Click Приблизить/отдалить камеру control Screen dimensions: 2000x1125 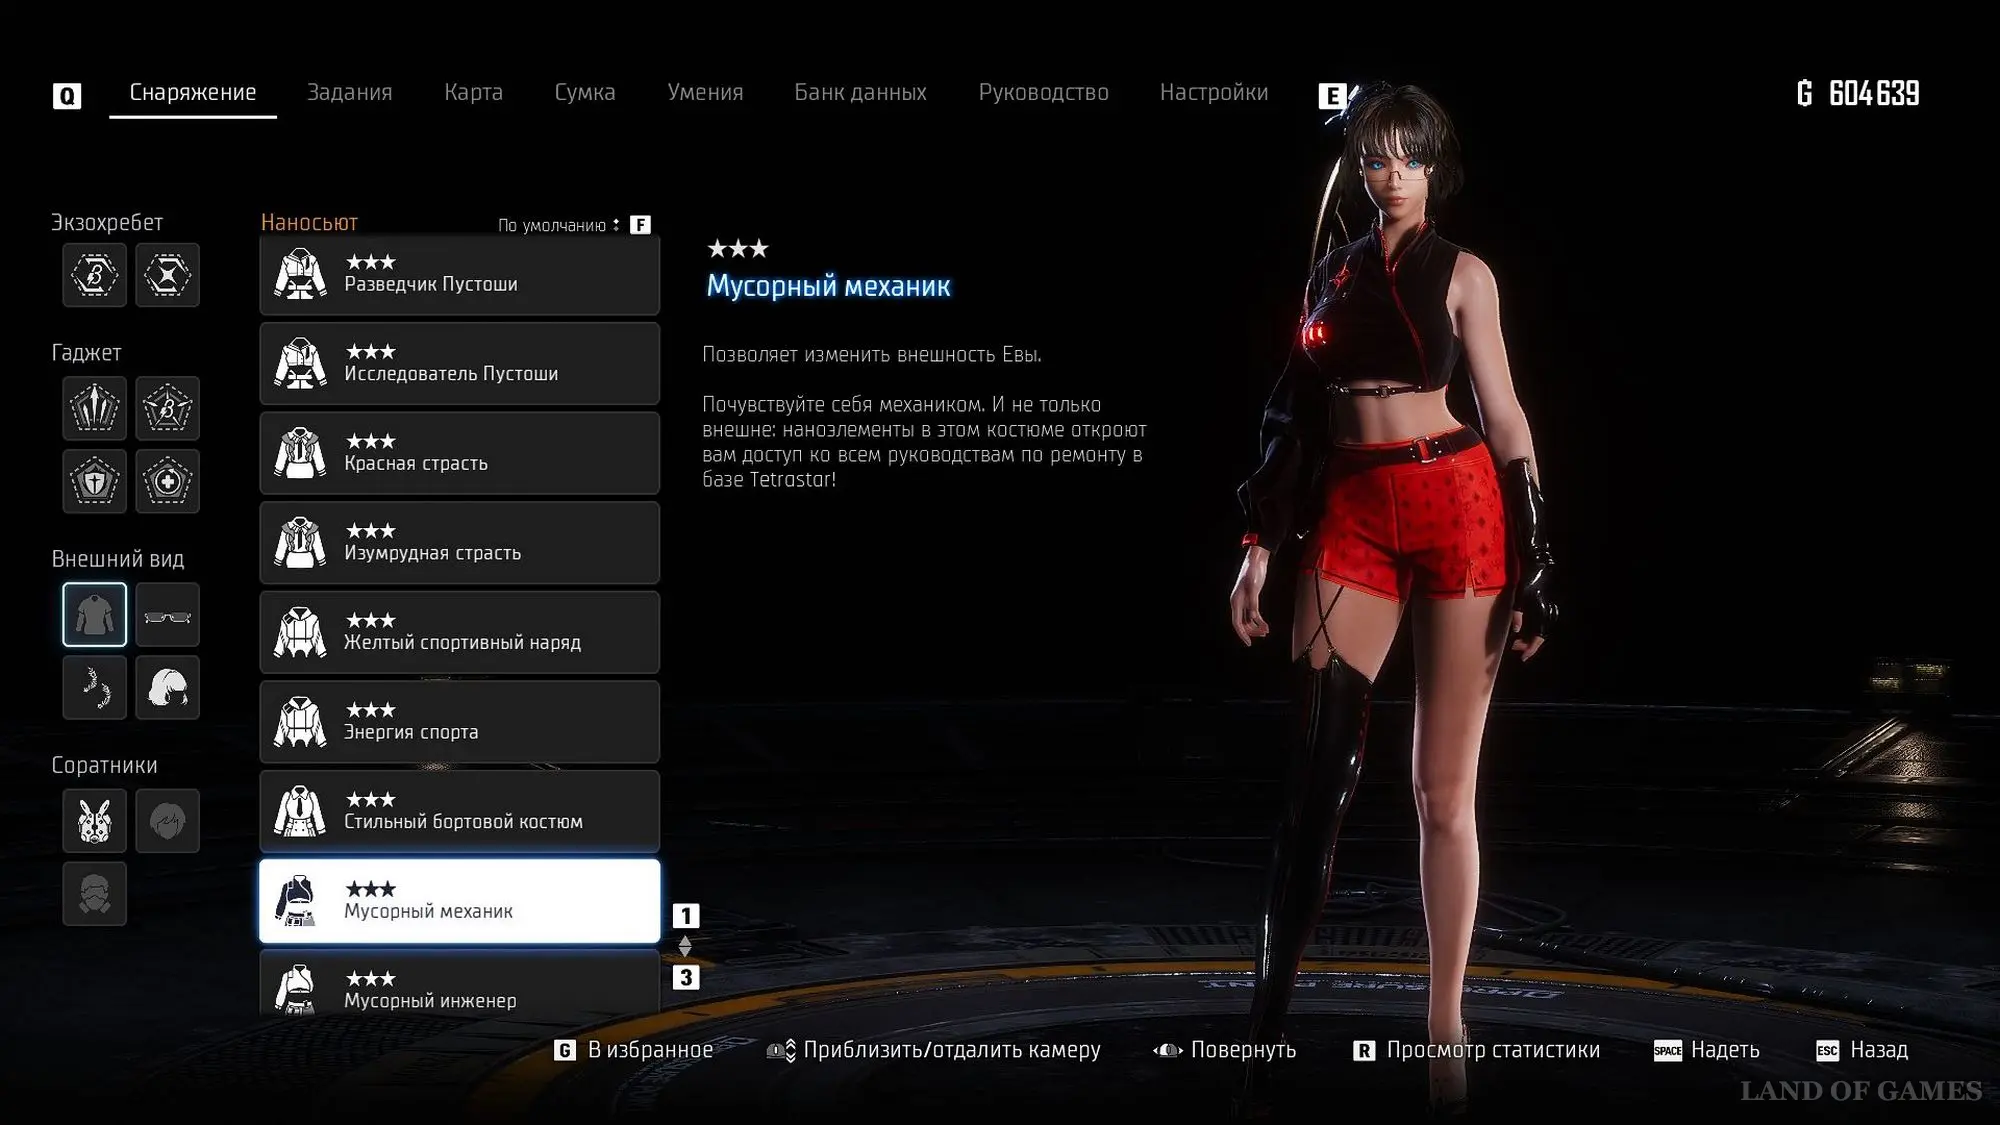(933, 1050)
